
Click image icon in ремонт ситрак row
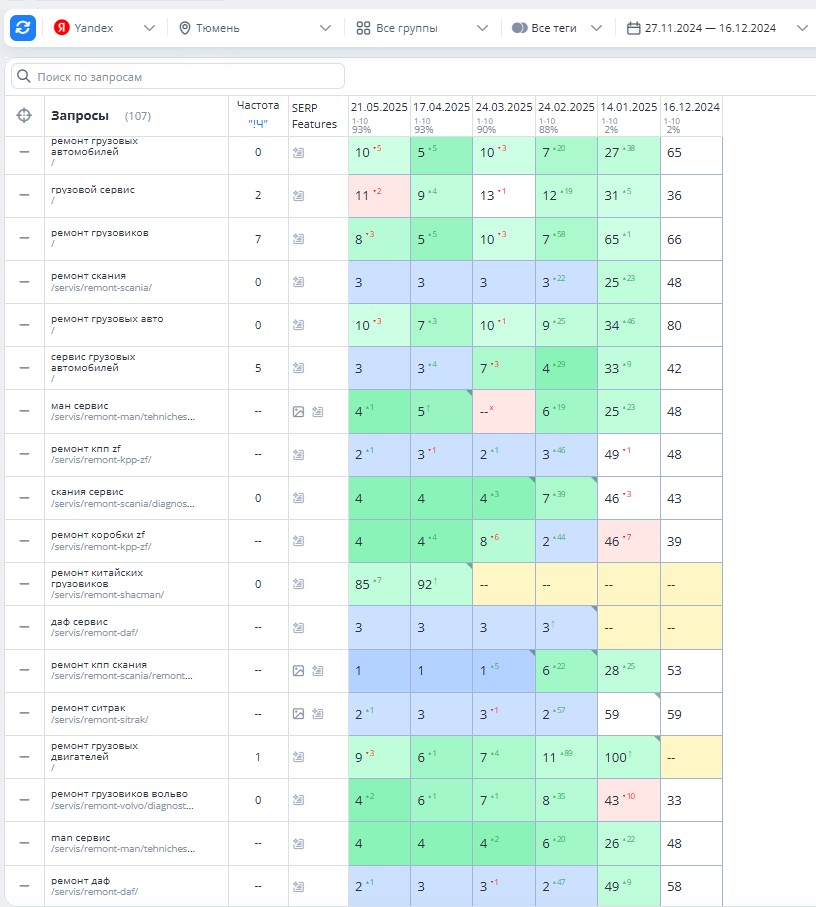[298, 714]
